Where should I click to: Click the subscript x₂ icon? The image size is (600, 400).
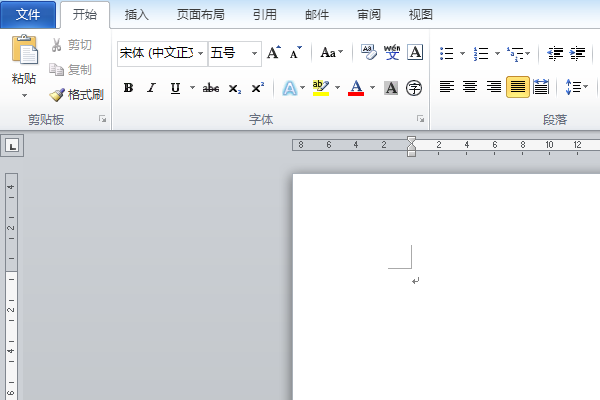235,88
